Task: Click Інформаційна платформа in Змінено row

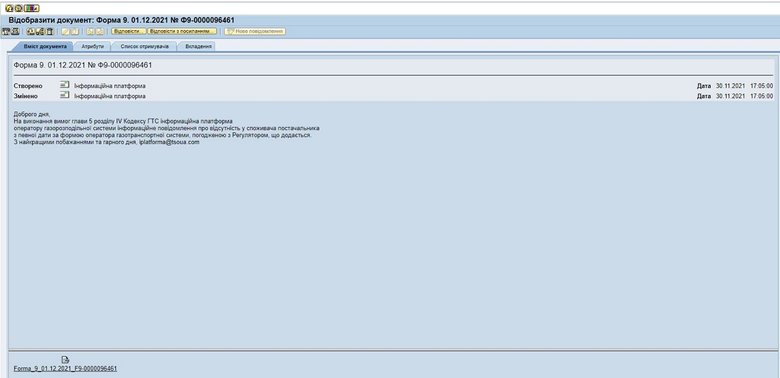Action: click(x=110, y=96)
